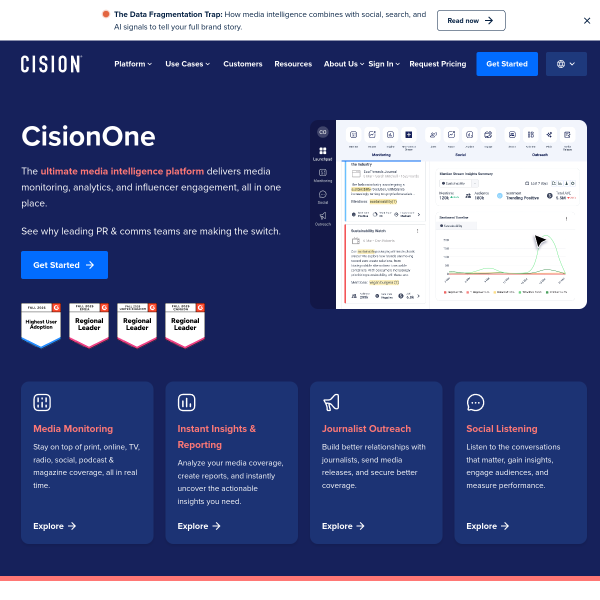Click the hero Get Started button

point(64,265)
